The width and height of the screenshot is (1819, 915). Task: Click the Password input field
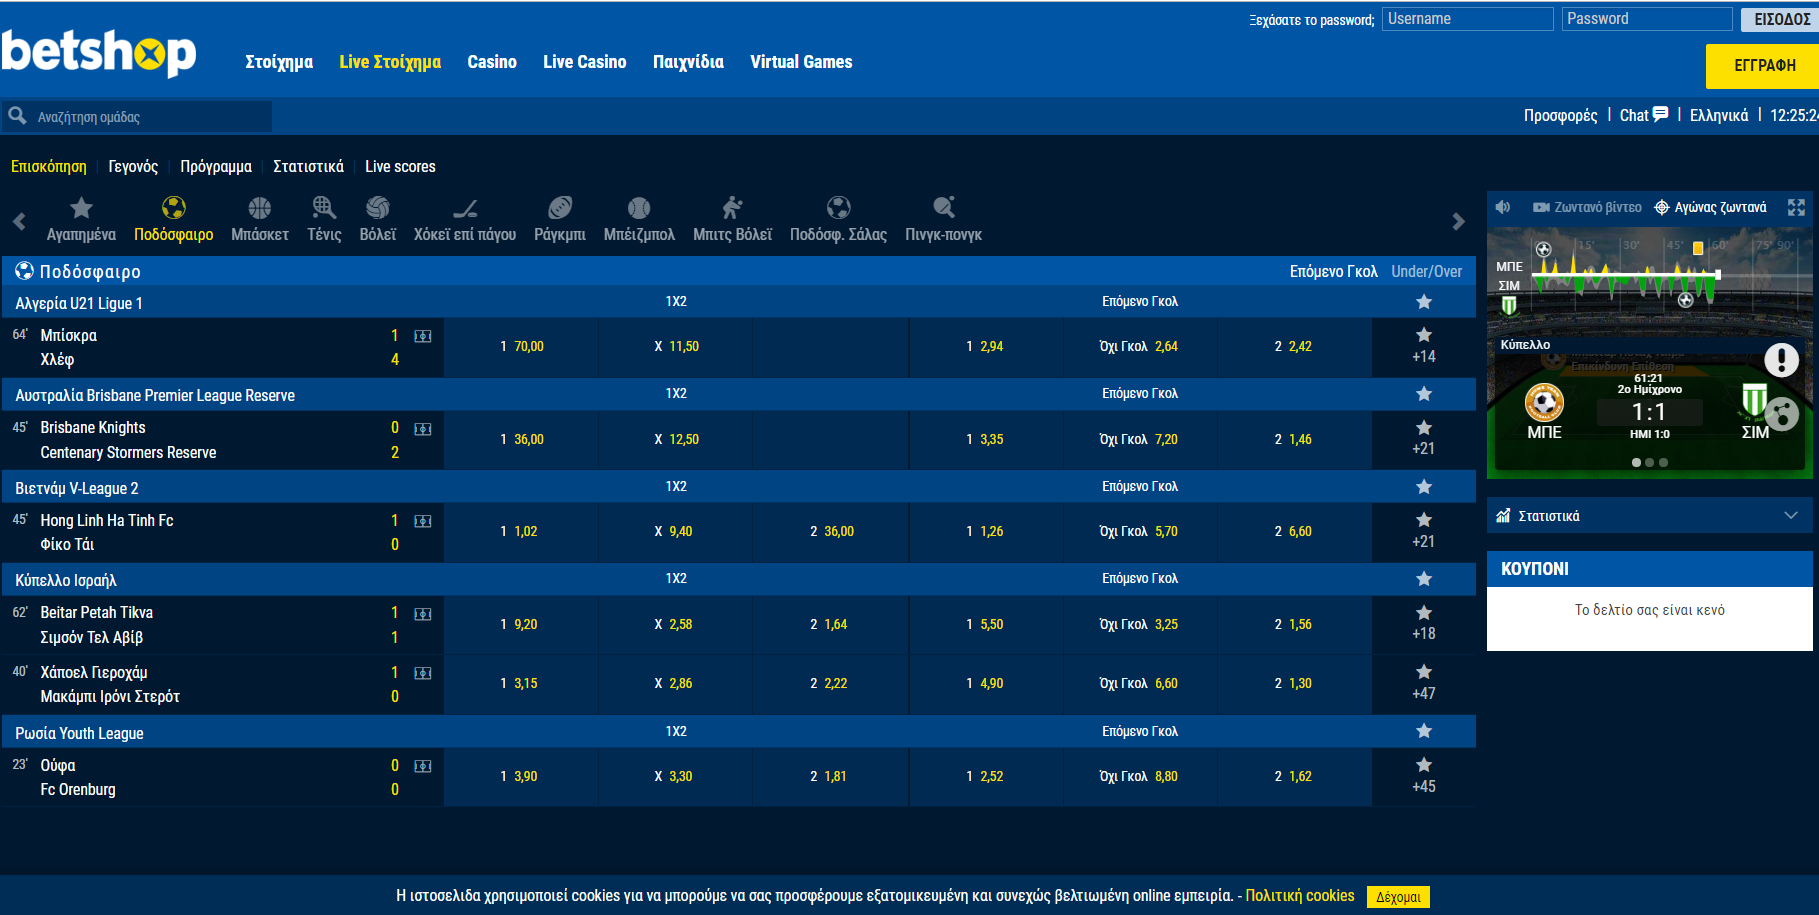(1647, 19)
